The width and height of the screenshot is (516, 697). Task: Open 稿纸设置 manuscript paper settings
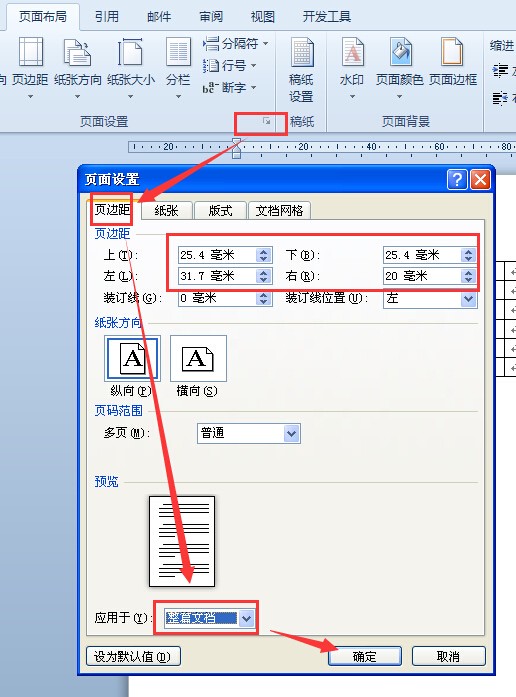click(x=301, y=70)
